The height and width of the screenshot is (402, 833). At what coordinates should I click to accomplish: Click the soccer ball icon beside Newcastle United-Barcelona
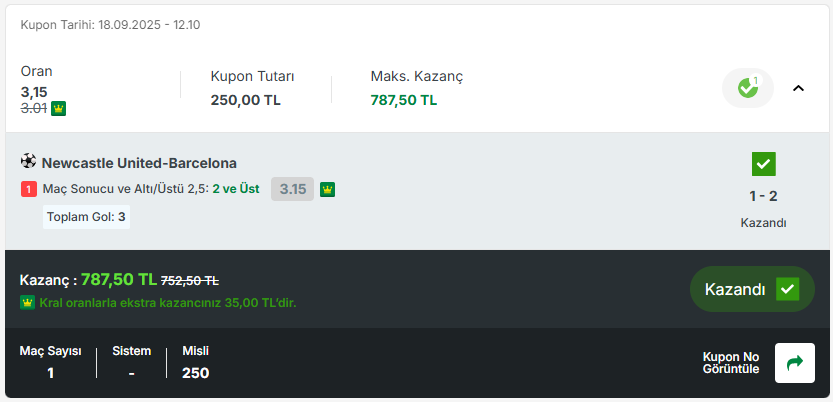coord(28,161)
